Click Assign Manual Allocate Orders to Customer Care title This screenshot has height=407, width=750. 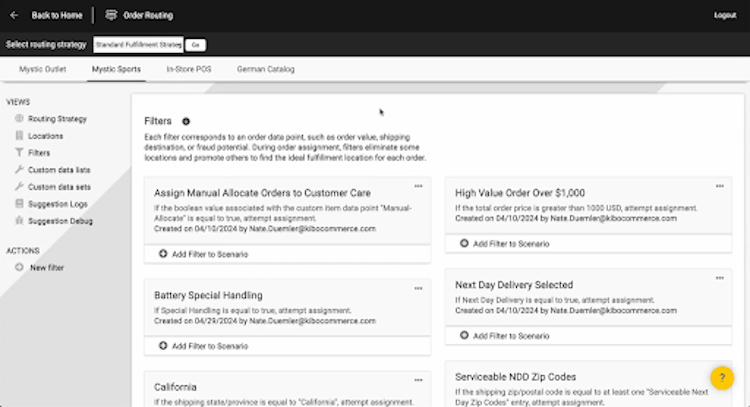pyautogui.click(x=262, y=193)
